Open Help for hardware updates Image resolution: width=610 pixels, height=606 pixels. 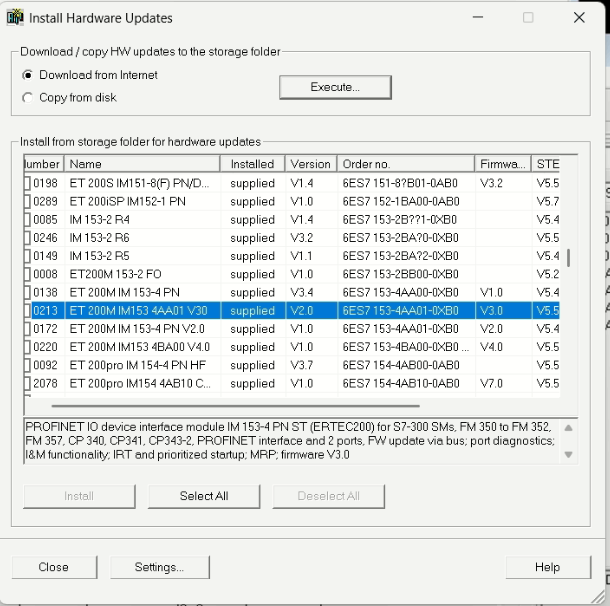pyautogui.click(x=548, y=567)
